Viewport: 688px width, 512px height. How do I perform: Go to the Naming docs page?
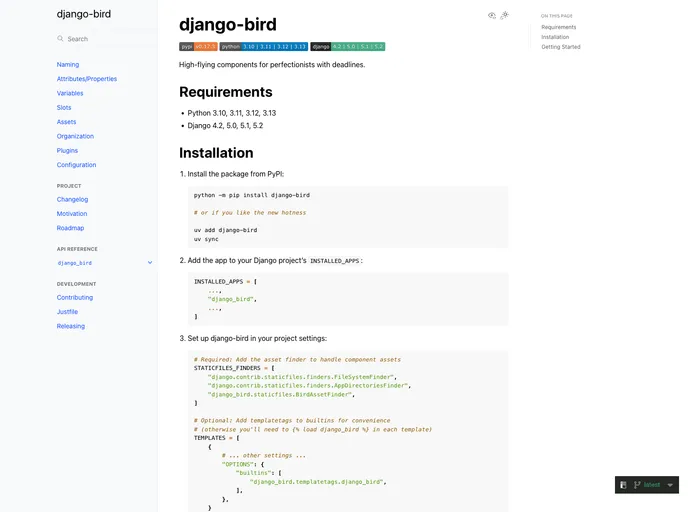pyautogui.click(x=68, y=64)
